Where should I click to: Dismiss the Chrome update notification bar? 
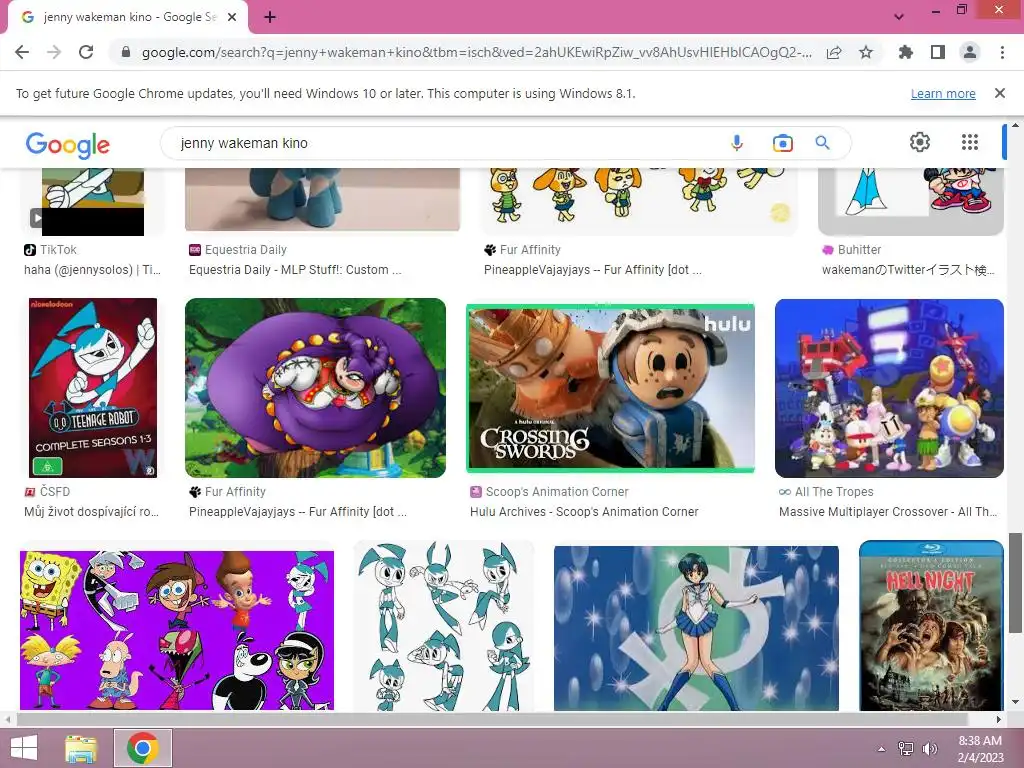click(x=1000, y=93)
